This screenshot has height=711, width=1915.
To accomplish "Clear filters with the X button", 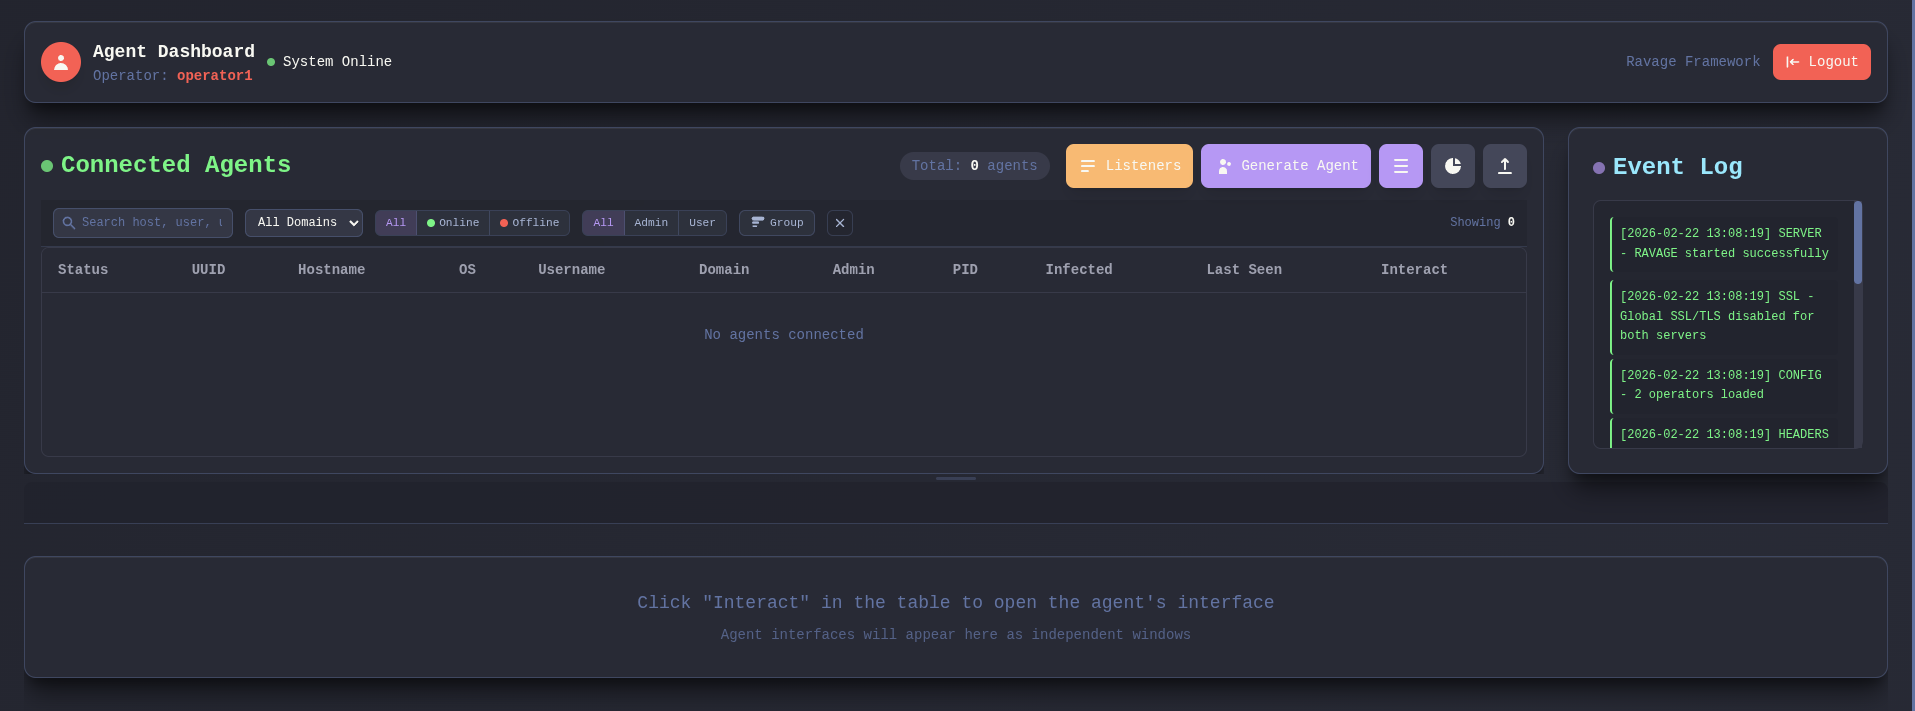I will 840,223.
